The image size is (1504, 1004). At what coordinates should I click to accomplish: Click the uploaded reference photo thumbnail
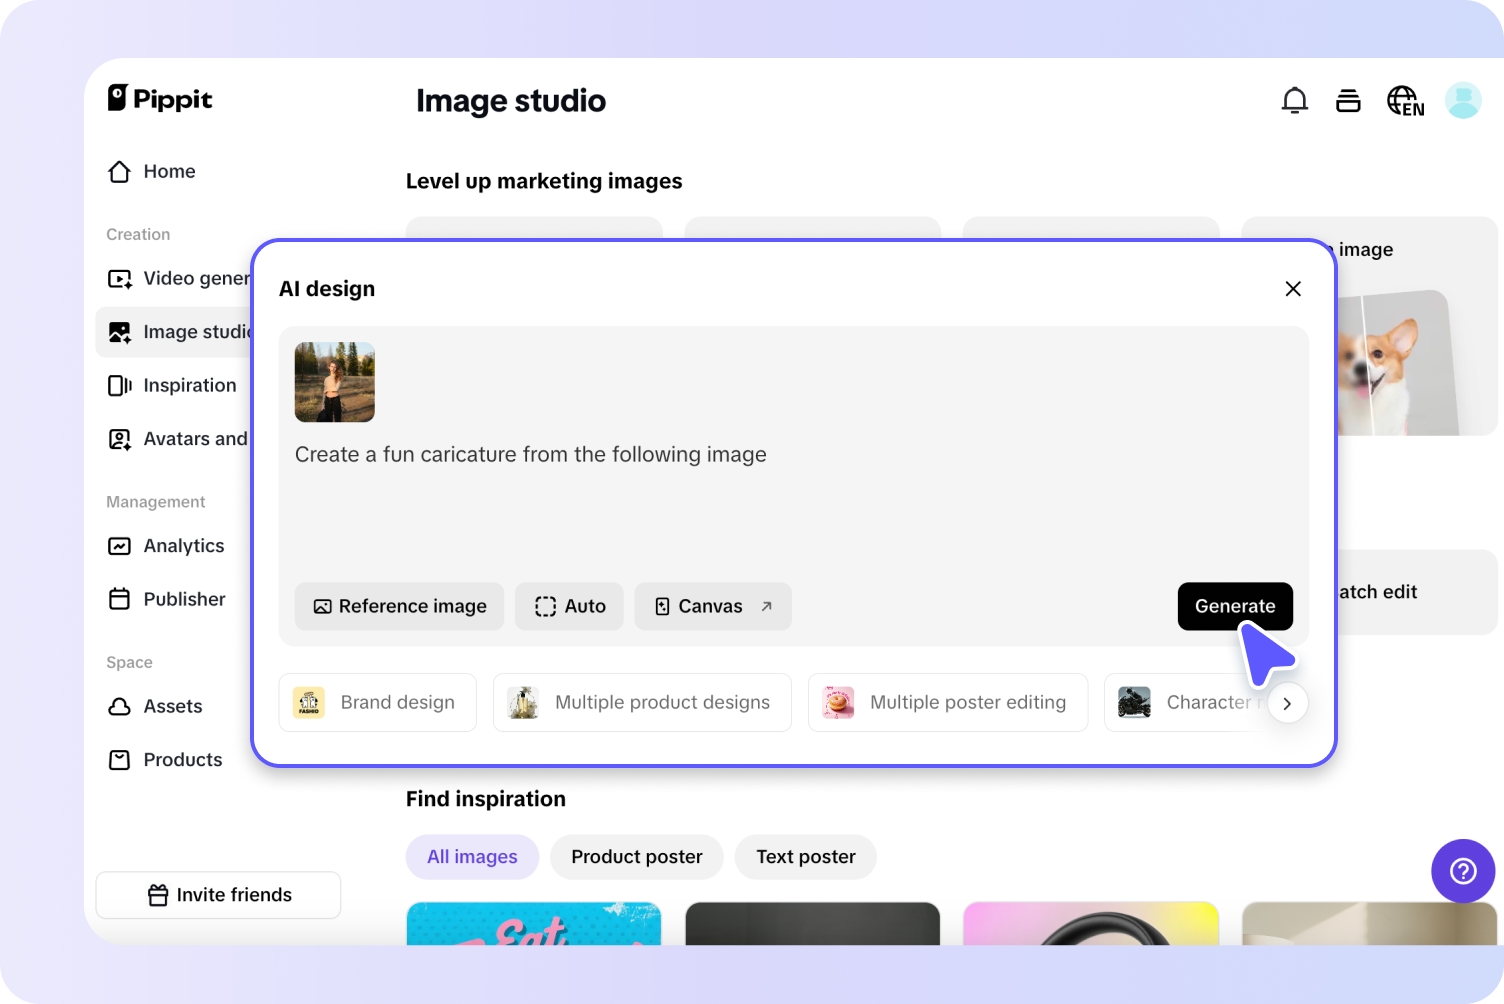click(335, 382)
